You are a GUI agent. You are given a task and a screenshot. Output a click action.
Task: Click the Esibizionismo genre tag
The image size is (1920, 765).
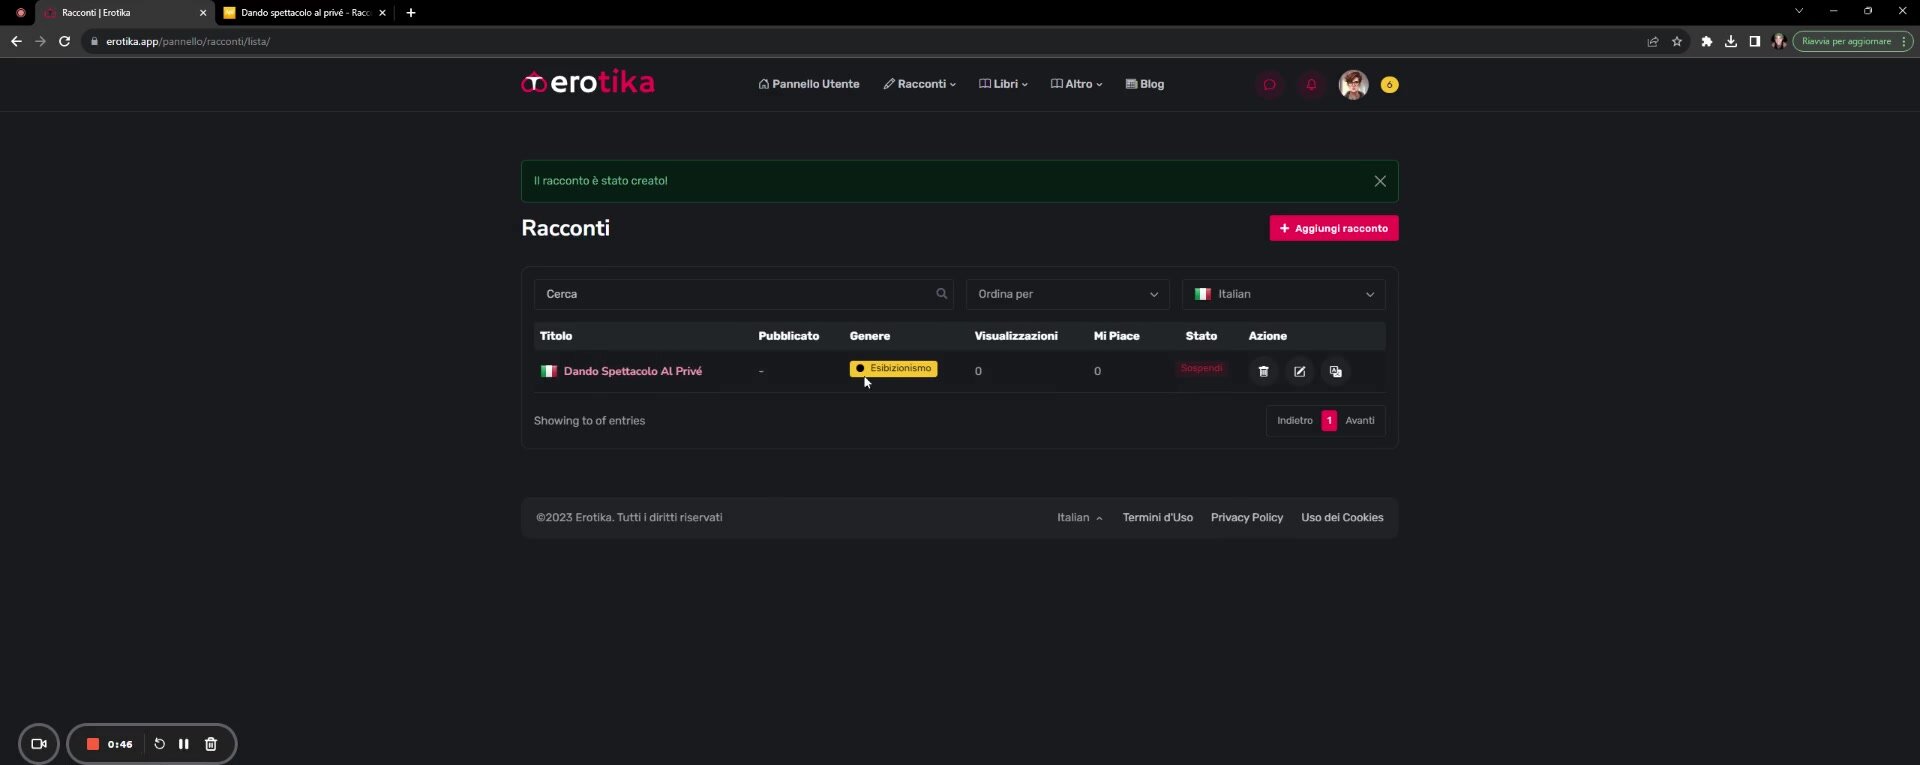point(893,368)
